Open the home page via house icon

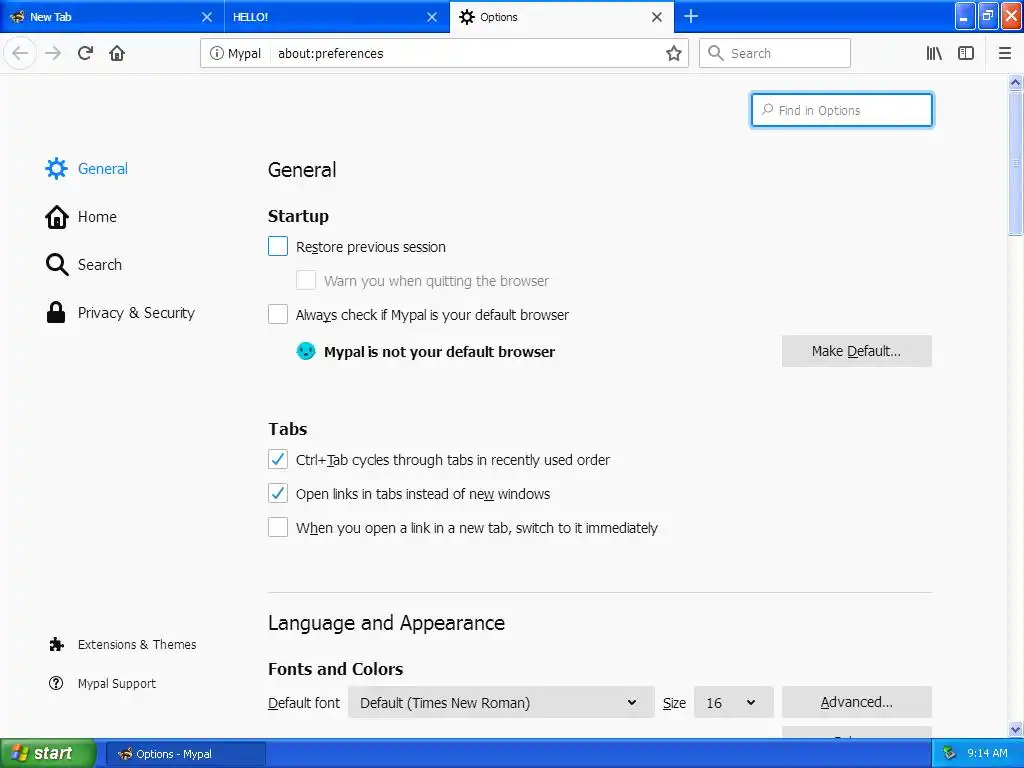[117, 53]
